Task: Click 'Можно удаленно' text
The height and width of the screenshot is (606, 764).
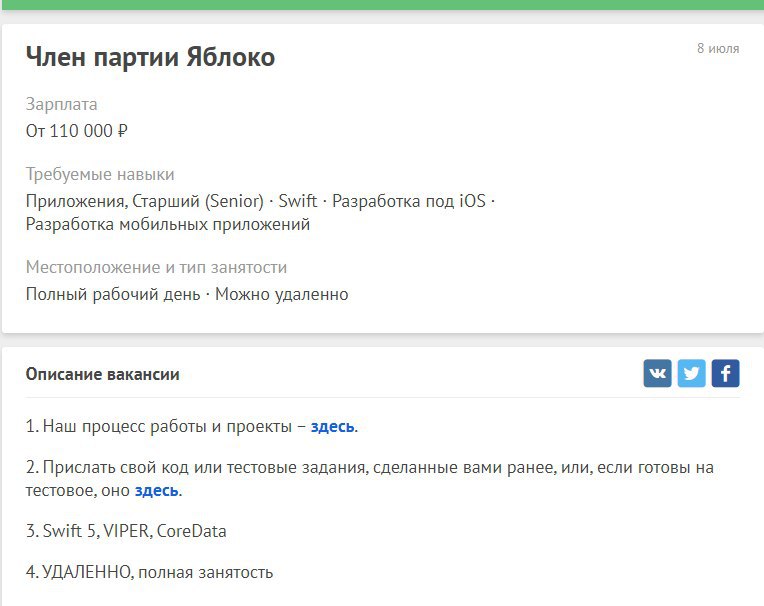Action: 282,294
